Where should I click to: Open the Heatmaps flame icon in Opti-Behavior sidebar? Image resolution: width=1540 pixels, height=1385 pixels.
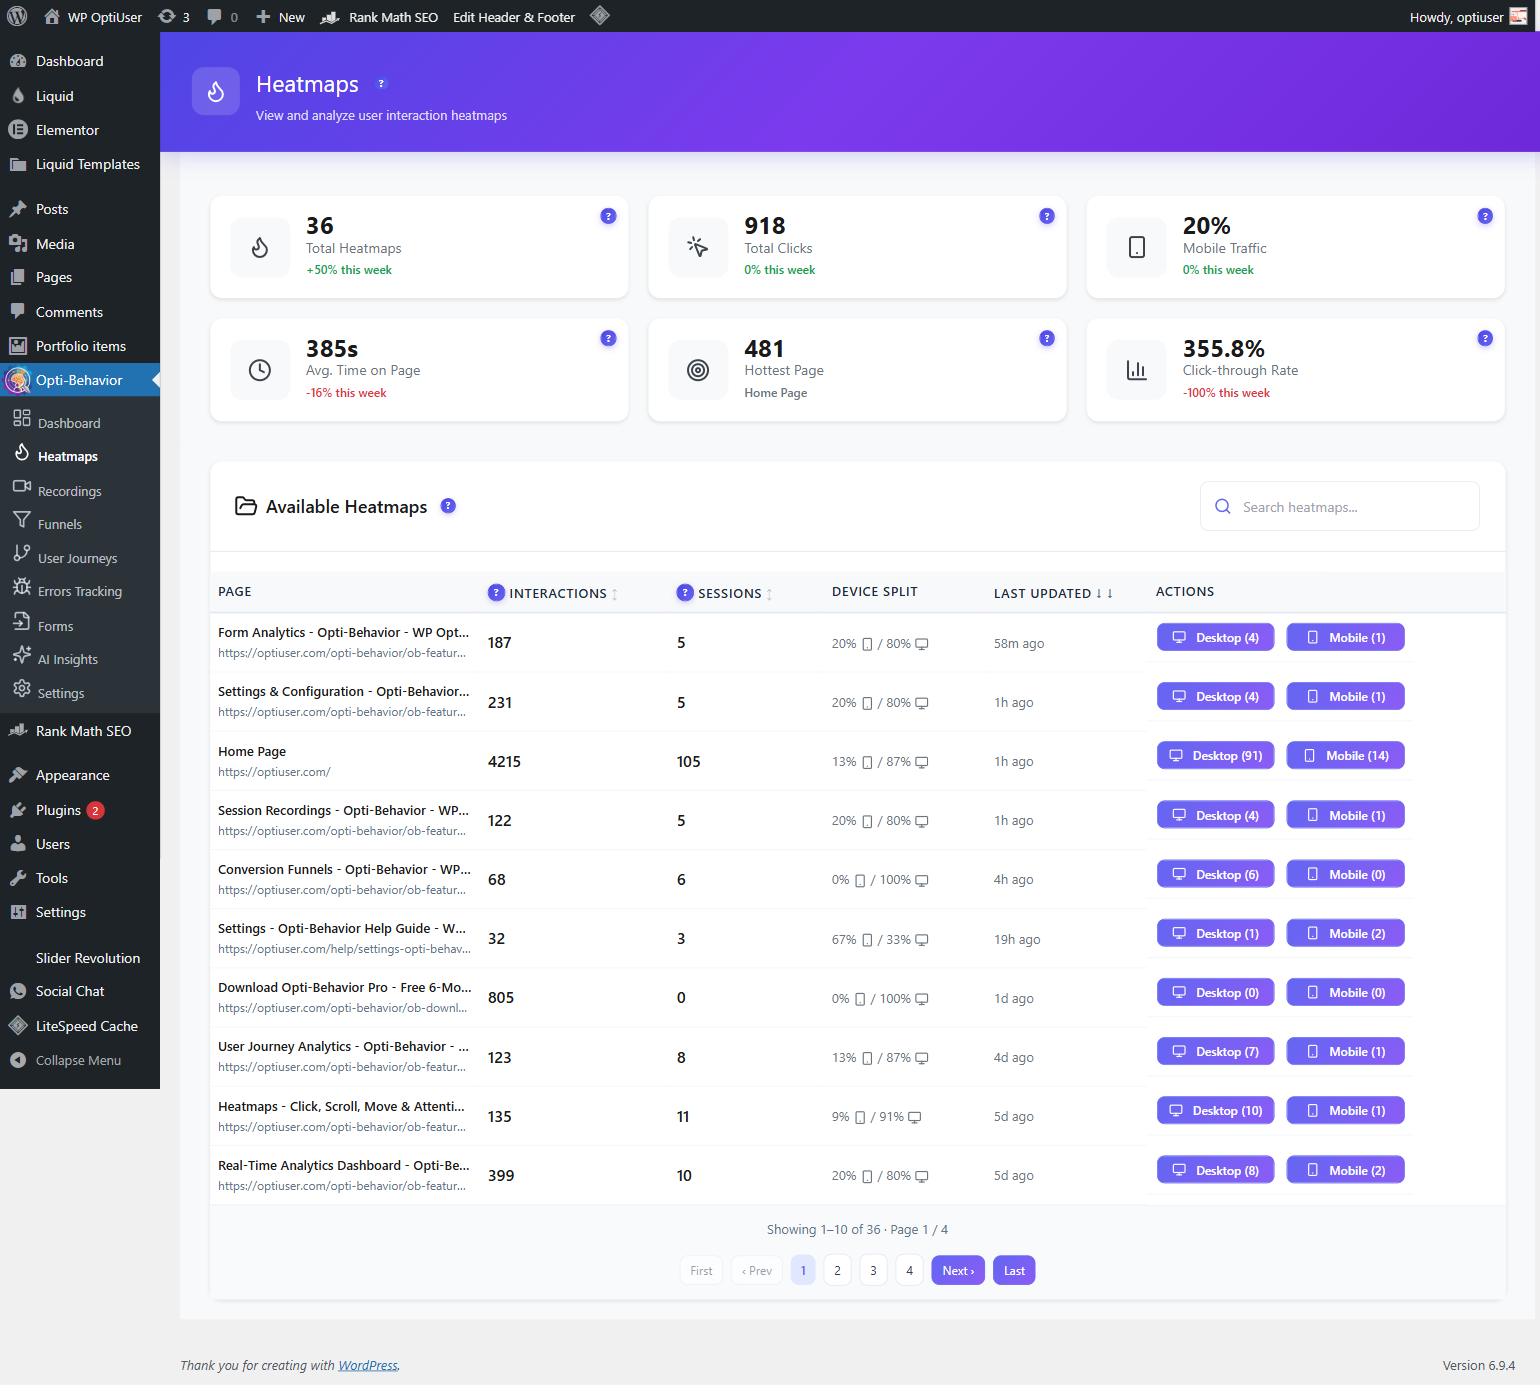click(x=21, y=455)
